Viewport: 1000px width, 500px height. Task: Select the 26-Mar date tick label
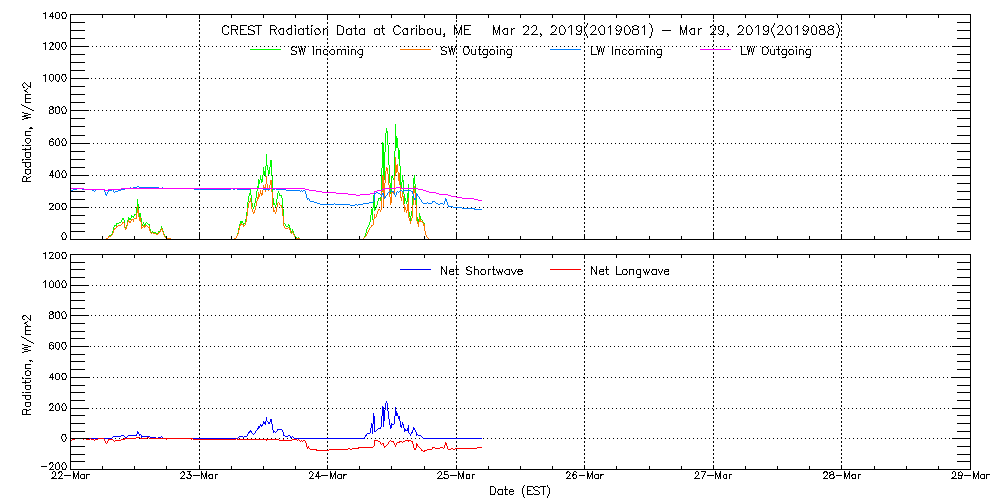click(x=585, y=476)
